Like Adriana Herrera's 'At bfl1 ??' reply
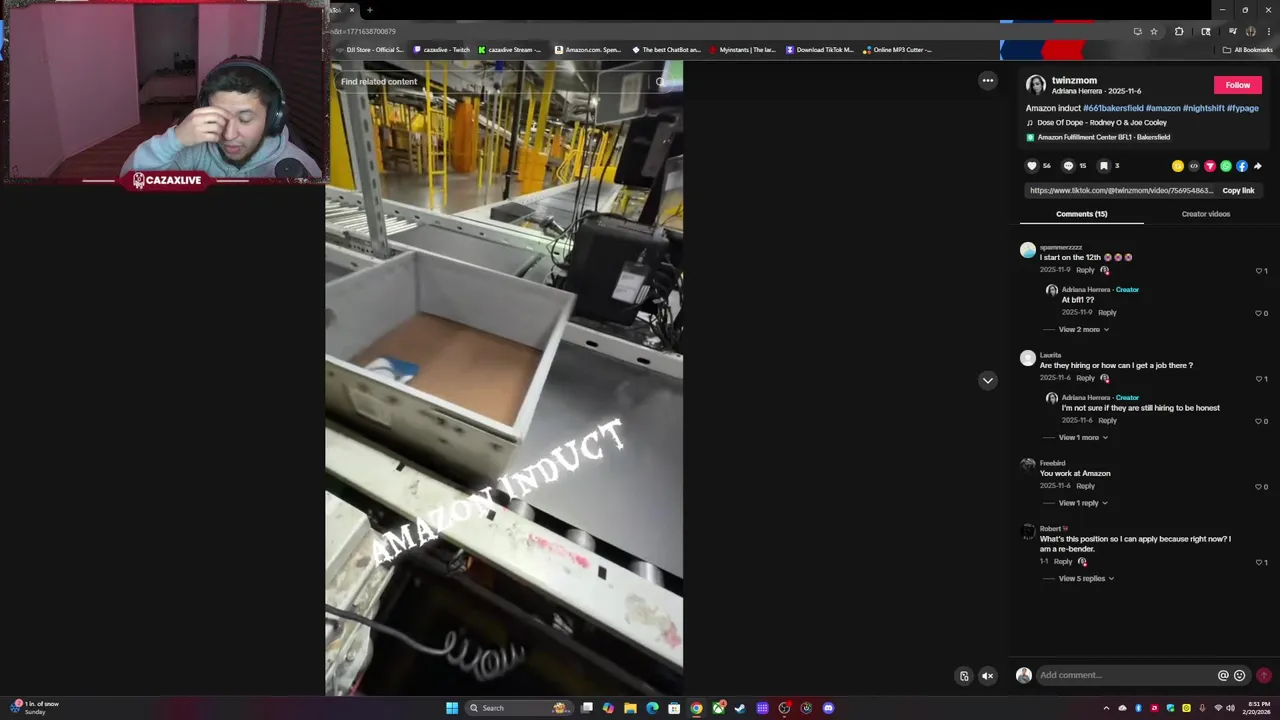Screen dimensions: 1280x720 click(x=1259, y=313)
